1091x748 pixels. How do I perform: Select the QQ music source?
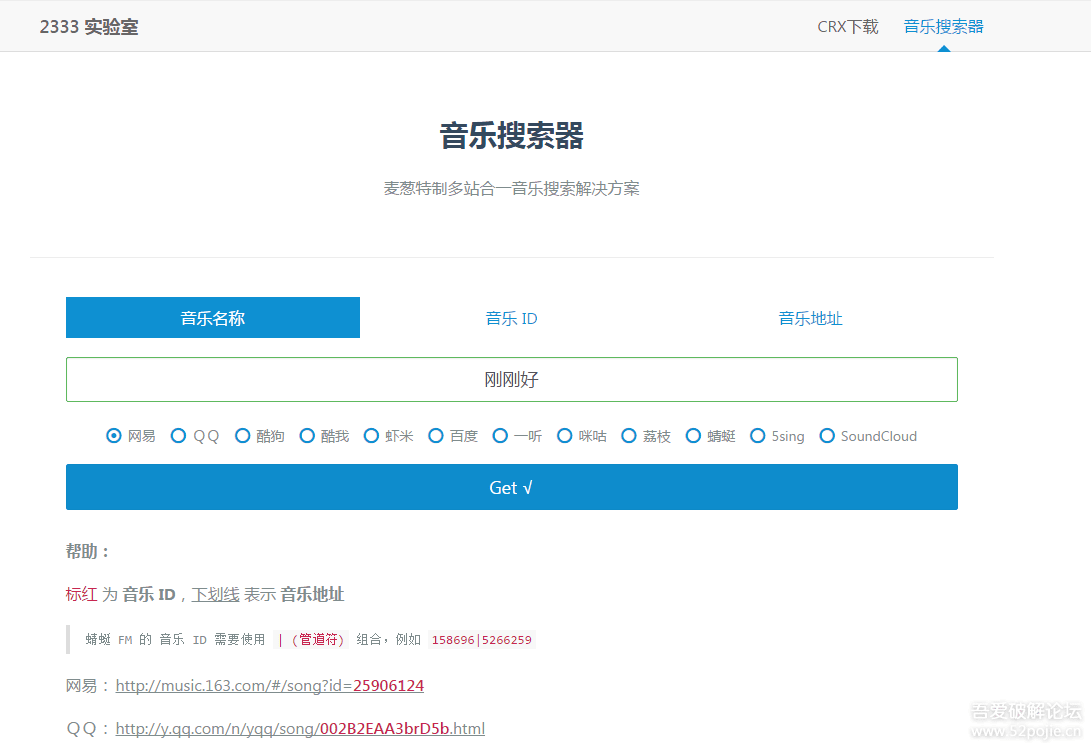click(178, 436)
